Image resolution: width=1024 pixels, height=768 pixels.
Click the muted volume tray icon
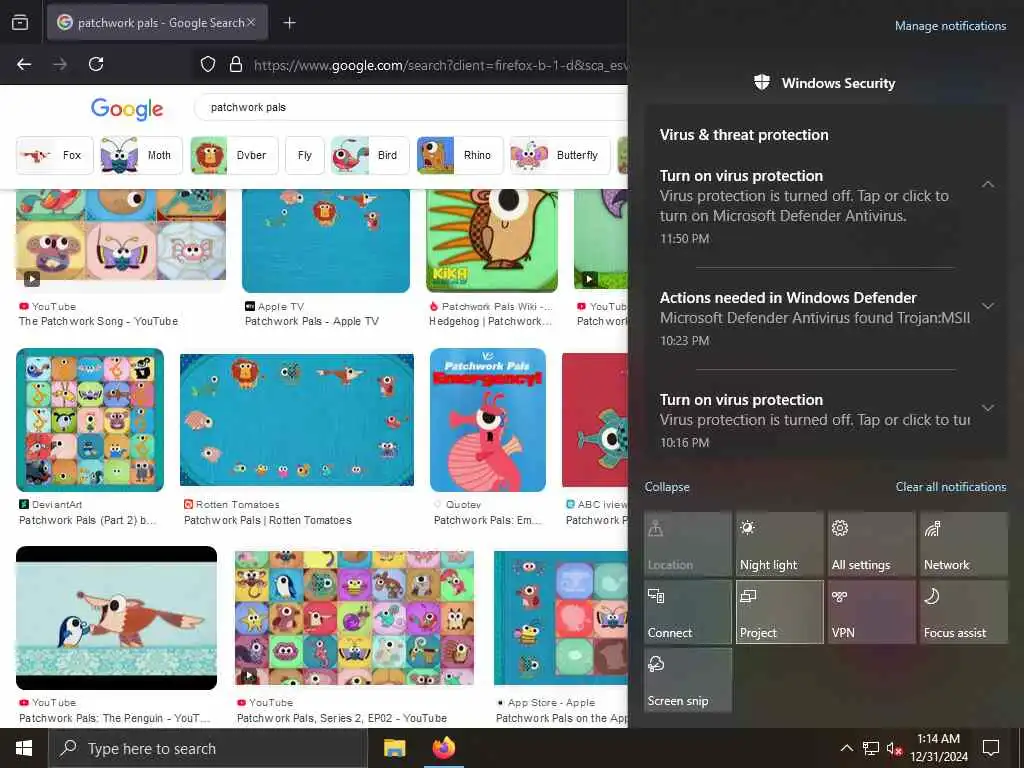[894, 748]
